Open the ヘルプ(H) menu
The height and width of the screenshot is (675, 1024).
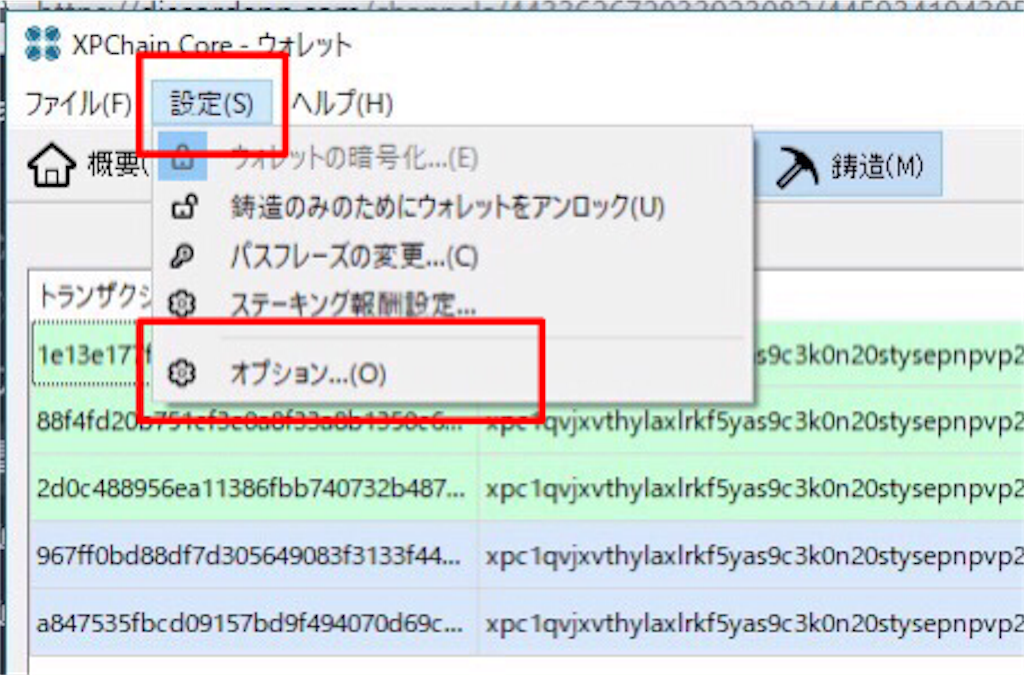[342, 103]
